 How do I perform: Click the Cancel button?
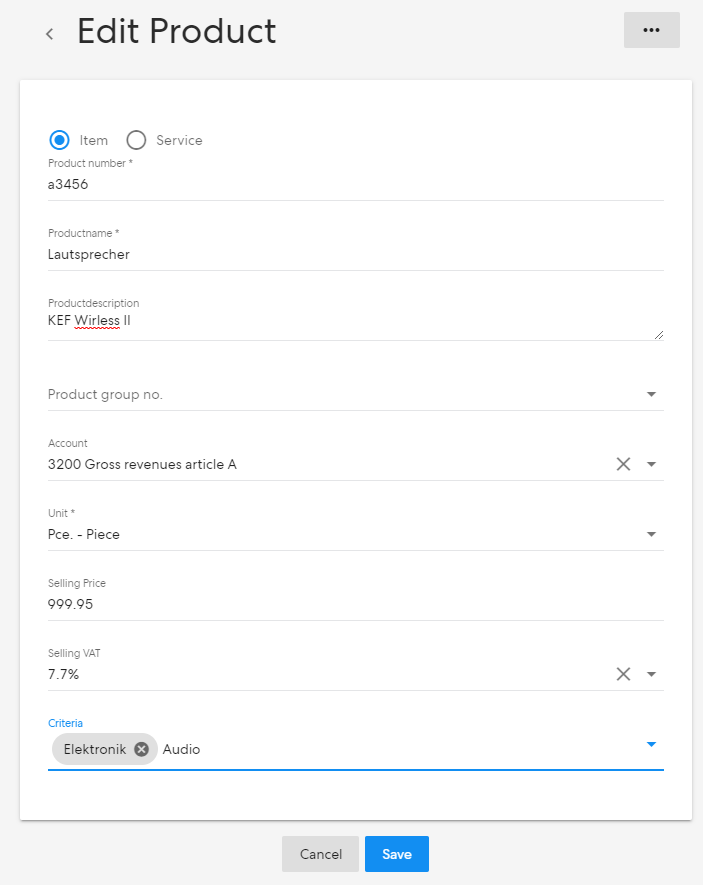click(320, 854)
